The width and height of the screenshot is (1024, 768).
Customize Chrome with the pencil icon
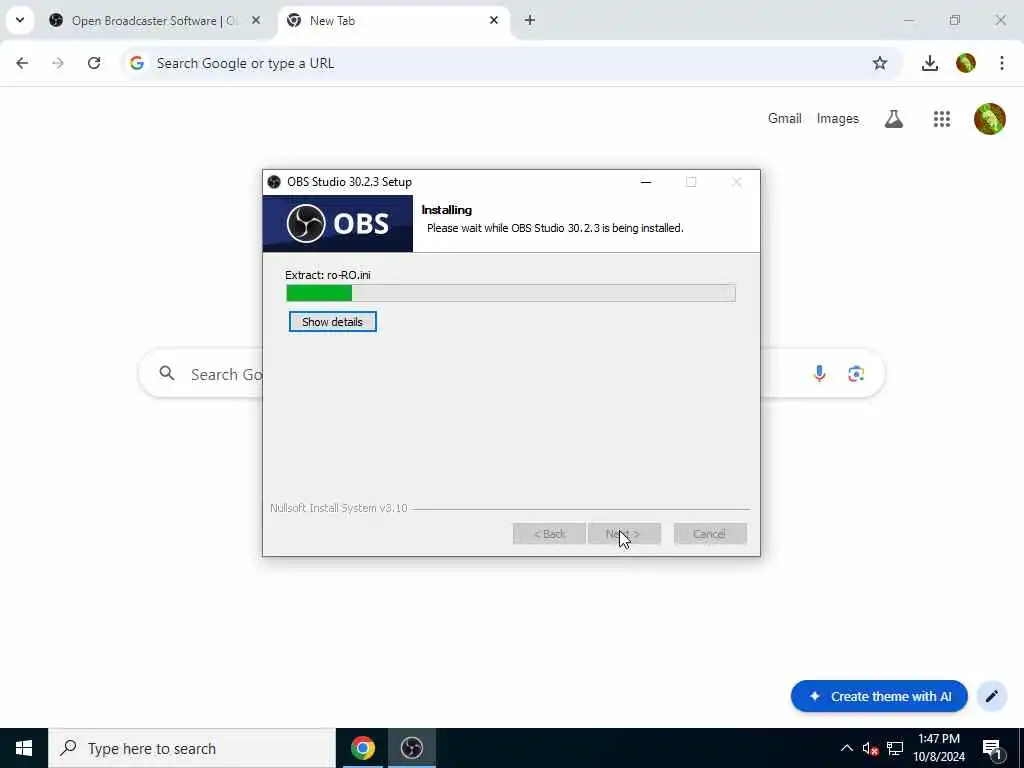coord(991,696)
